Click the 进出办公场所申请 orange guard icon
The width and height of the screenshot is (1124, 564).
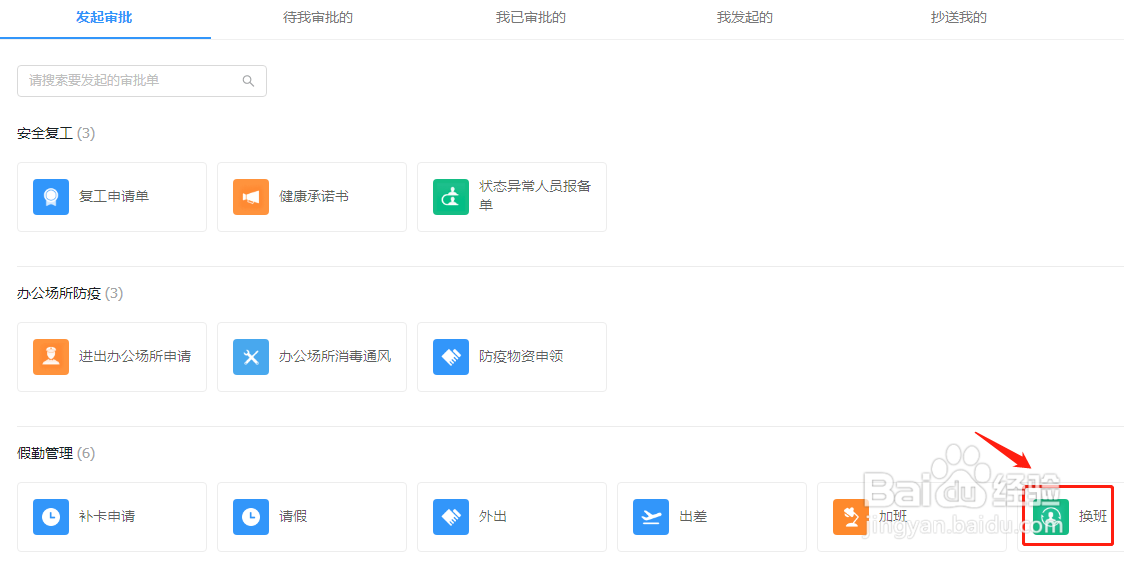[x=51, y=357]
